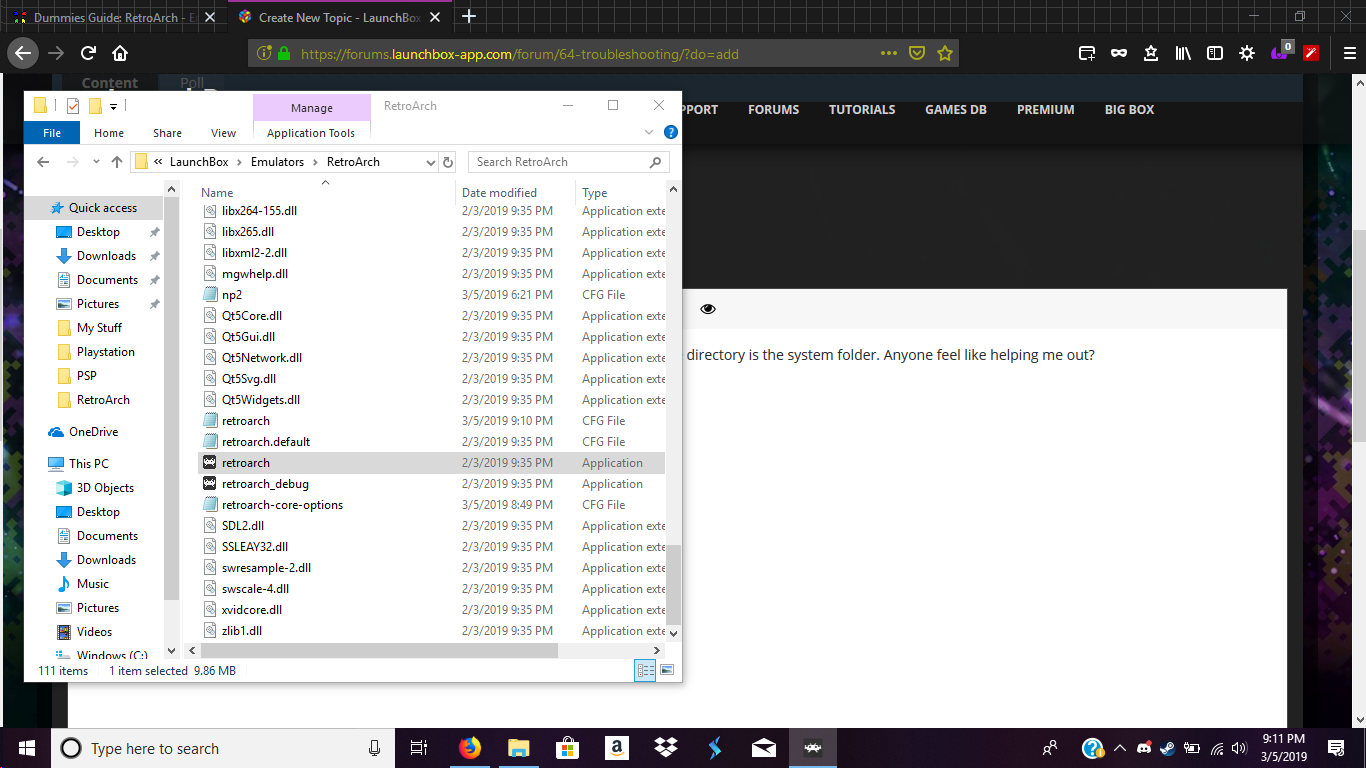Switch to Dummies Guide RetroArch browser tab
This screenshot has width=1366, height=768.
point(113,17)
